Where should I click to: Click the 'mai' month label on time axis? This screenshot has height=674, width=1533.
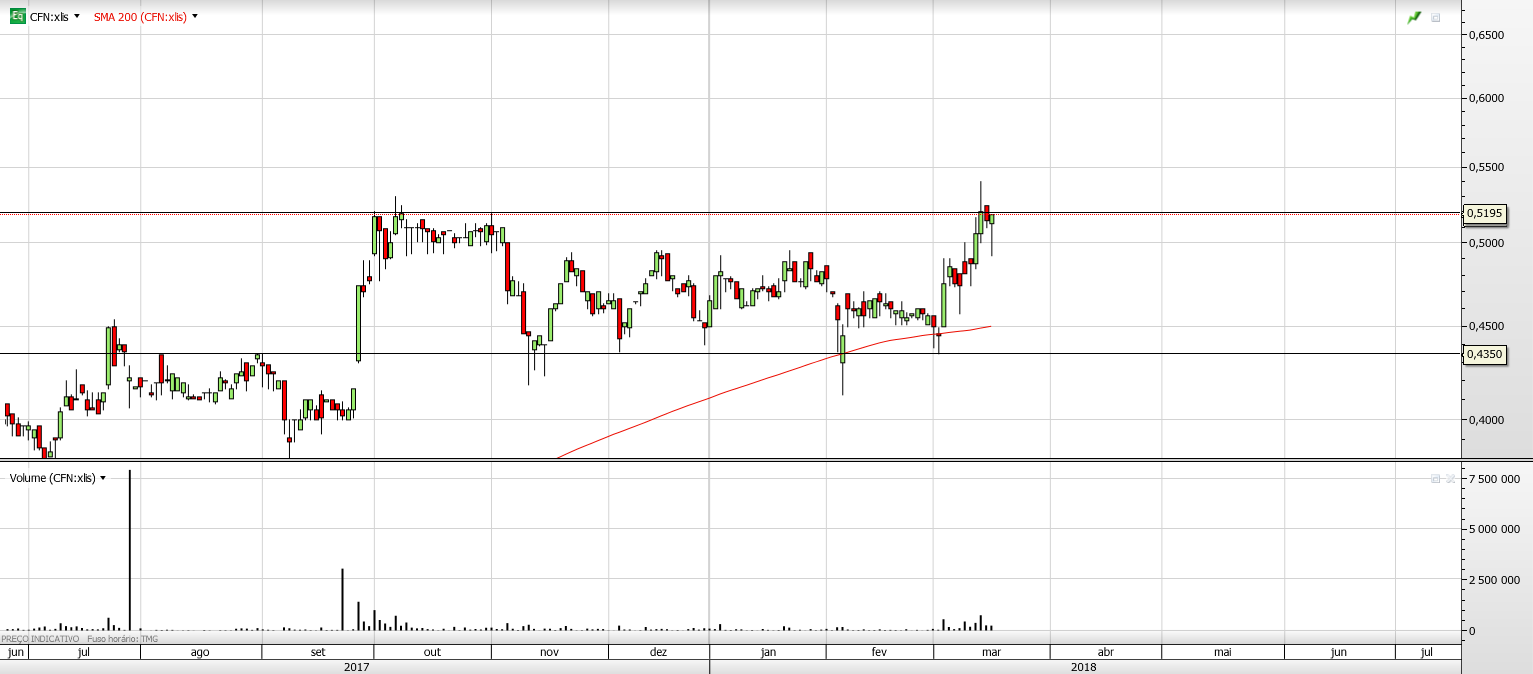pyautogui.click(x=1222, y=652)
